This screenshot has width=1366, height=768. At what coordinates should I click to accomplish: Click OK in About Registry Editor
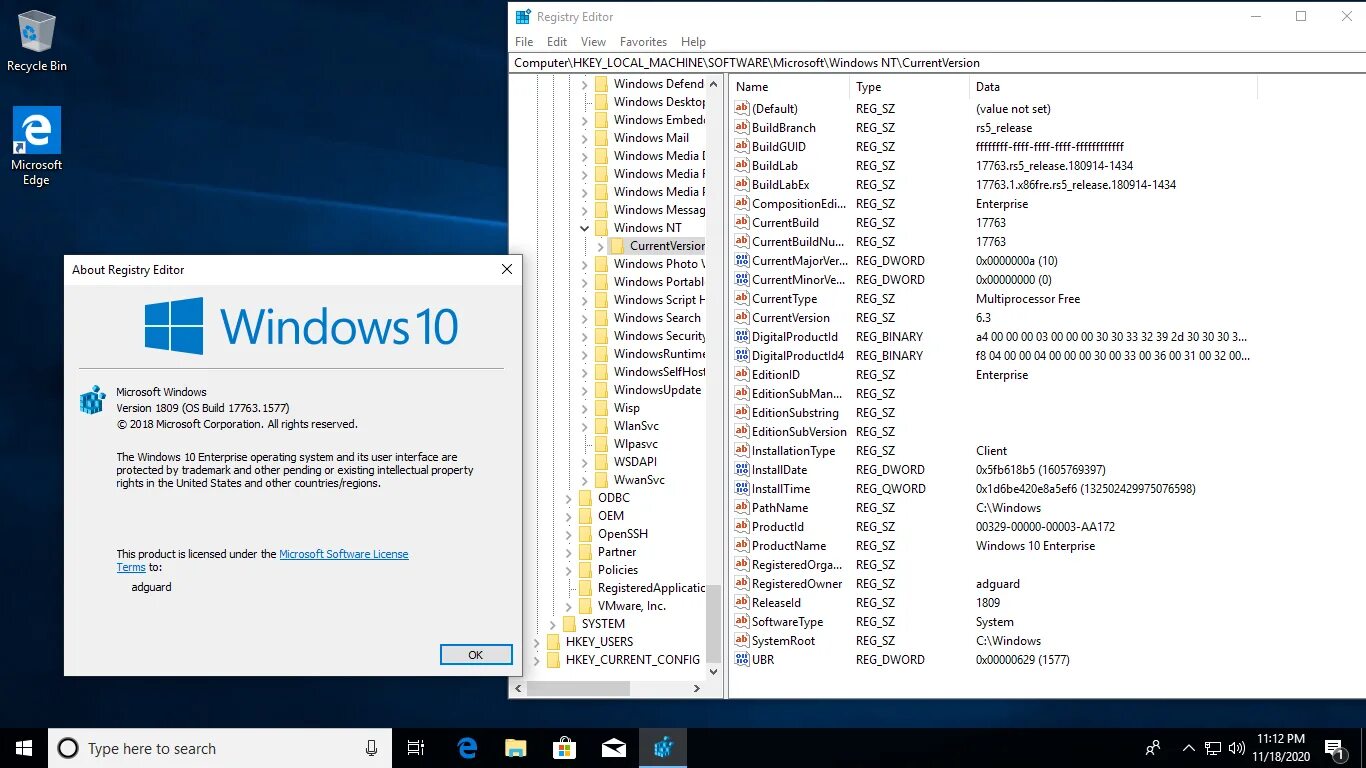[x=476, y=655]
